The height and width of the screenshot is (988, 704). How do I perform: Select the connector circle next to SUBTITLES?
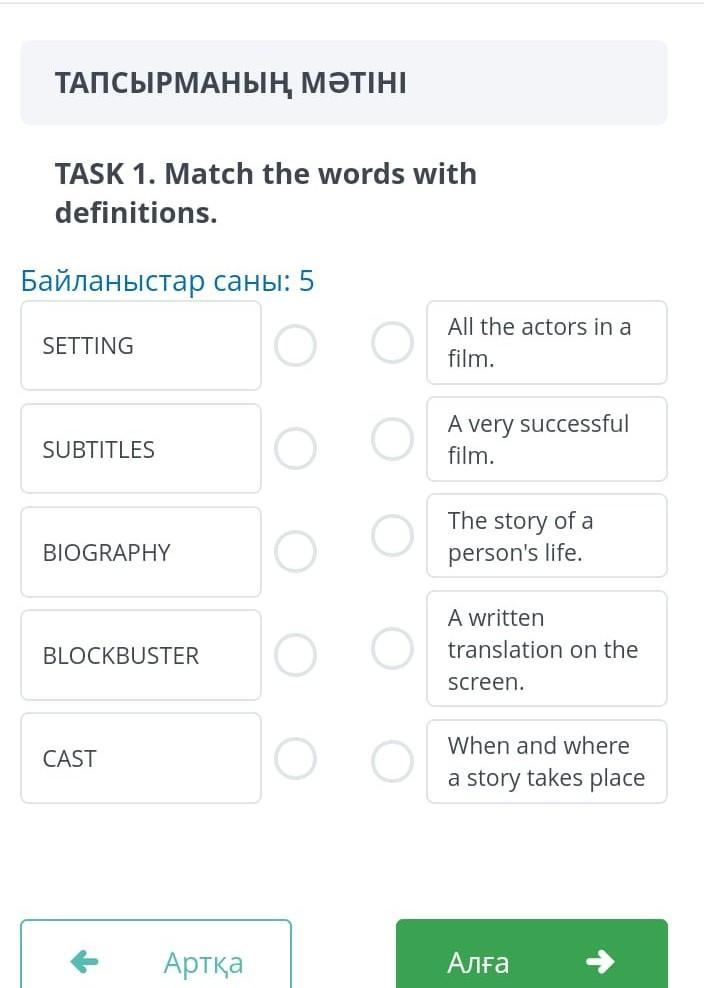click(x=295, y=449)
